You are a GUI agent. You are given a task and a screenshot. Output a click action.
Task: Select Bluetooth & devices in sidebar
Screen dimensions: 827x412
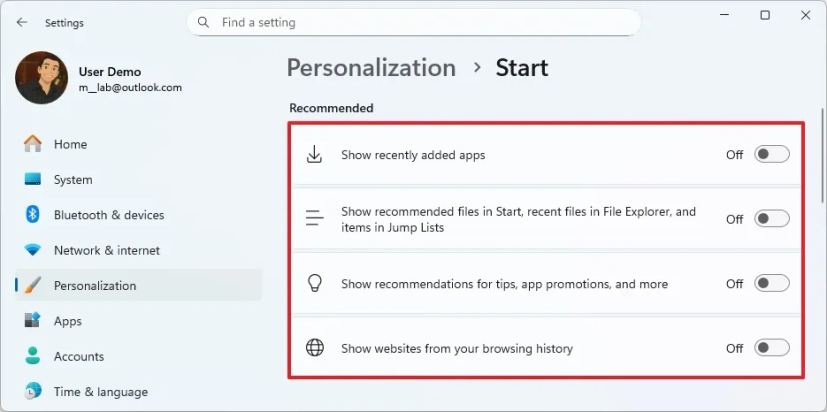(108, 215)
